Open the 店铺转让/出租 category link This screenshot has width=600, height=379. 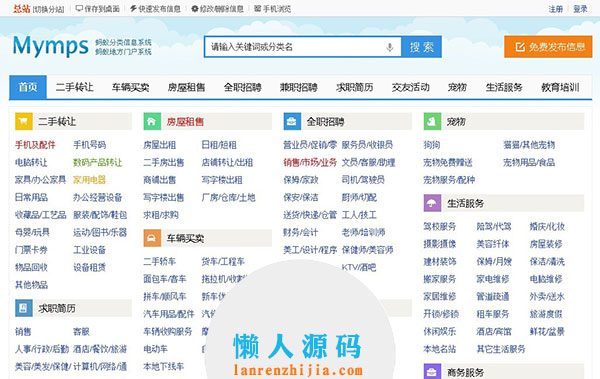coord(227,162)
